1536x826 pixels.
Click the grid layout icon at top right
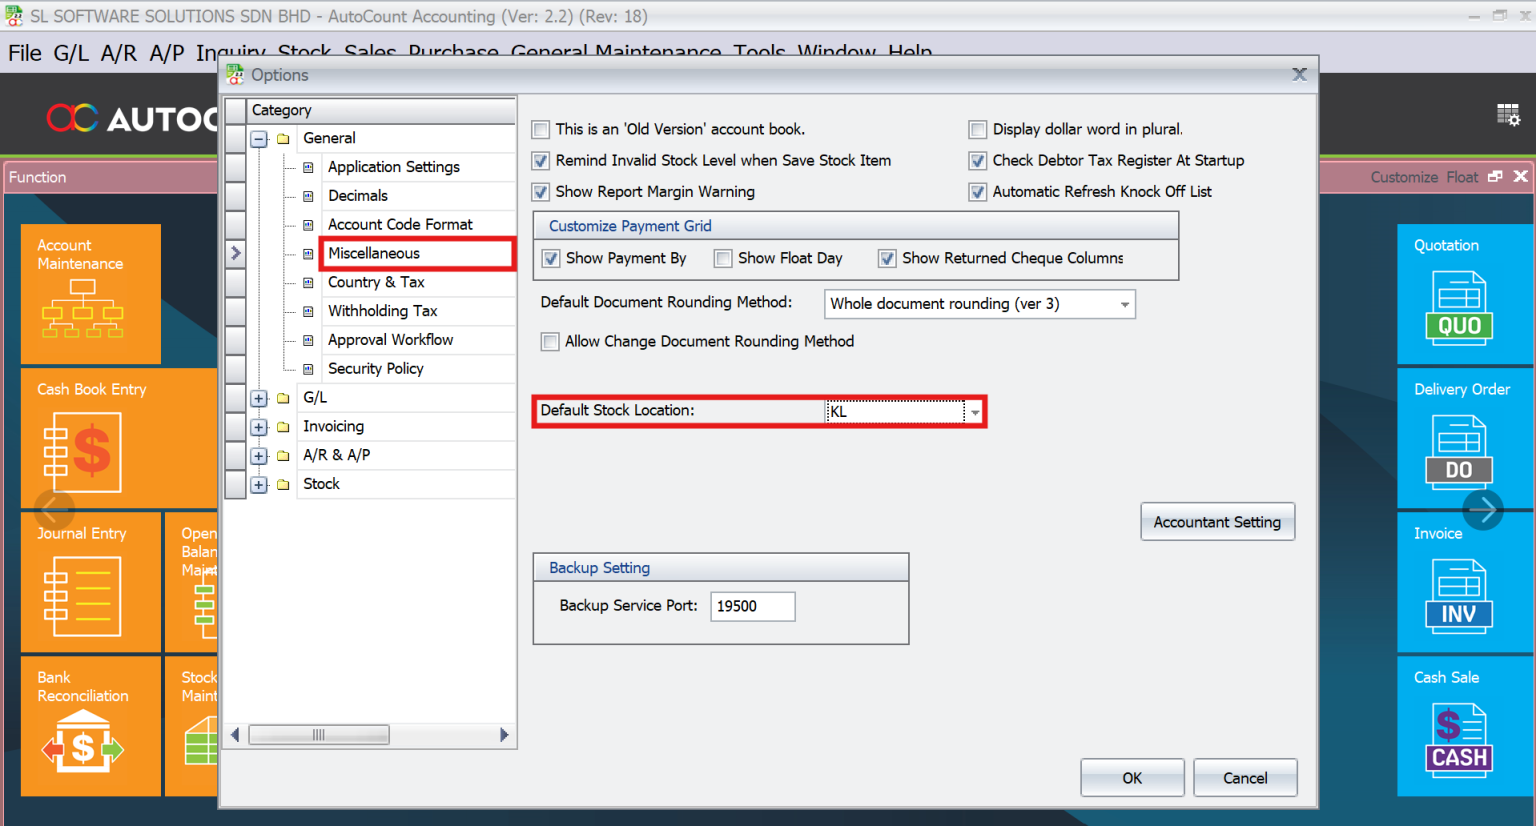1509,114
